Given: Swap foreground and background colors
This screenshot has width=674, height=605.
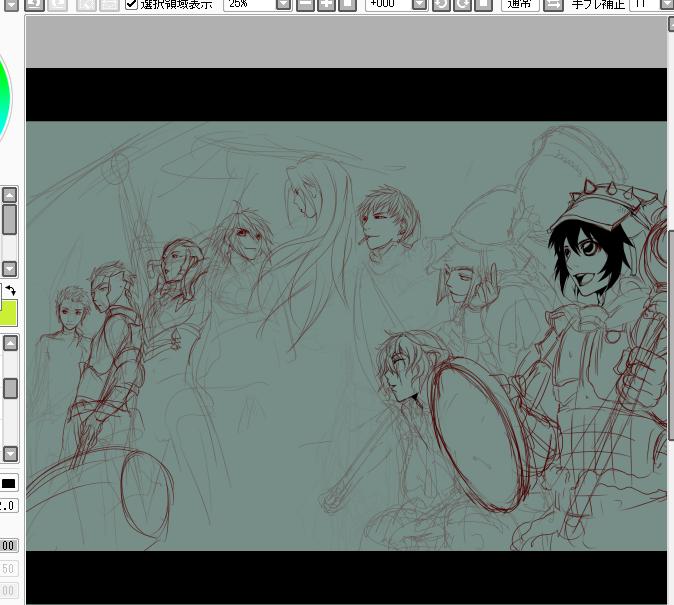Looking at the screenshot, I should click(11, 291).
